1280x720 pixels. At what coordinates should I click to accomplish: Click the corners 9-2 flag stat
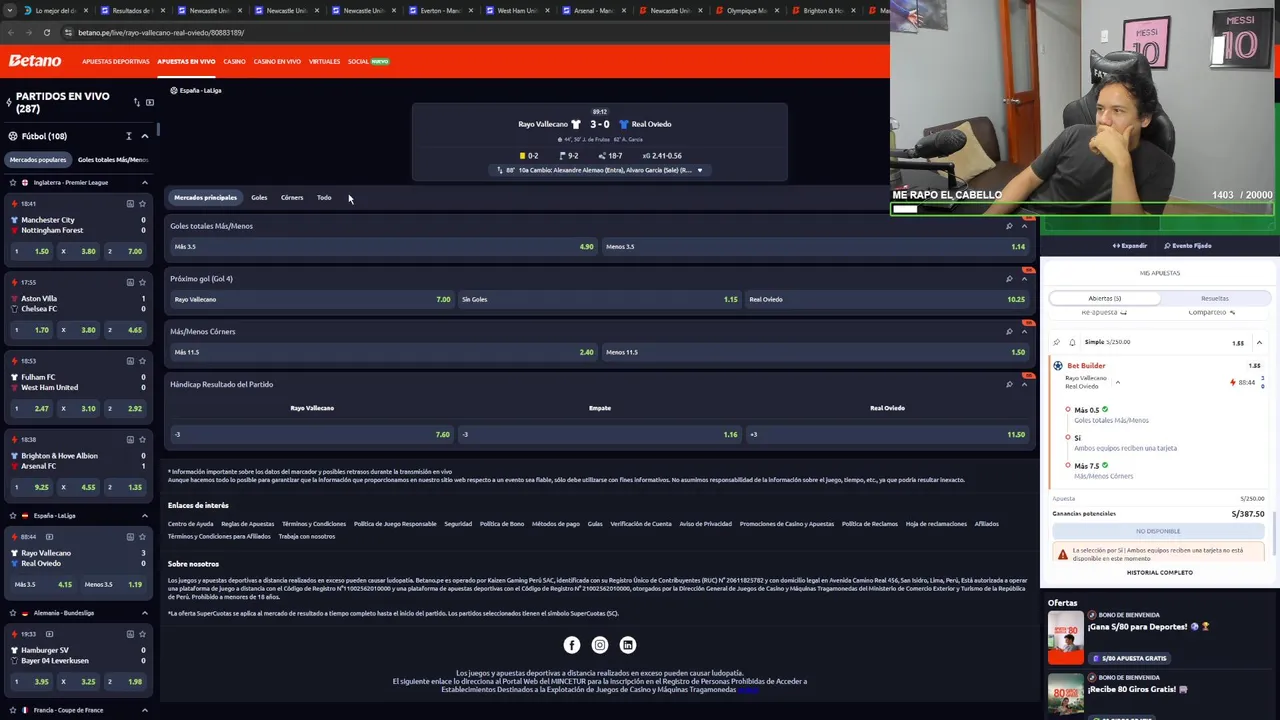coord(568,156)
